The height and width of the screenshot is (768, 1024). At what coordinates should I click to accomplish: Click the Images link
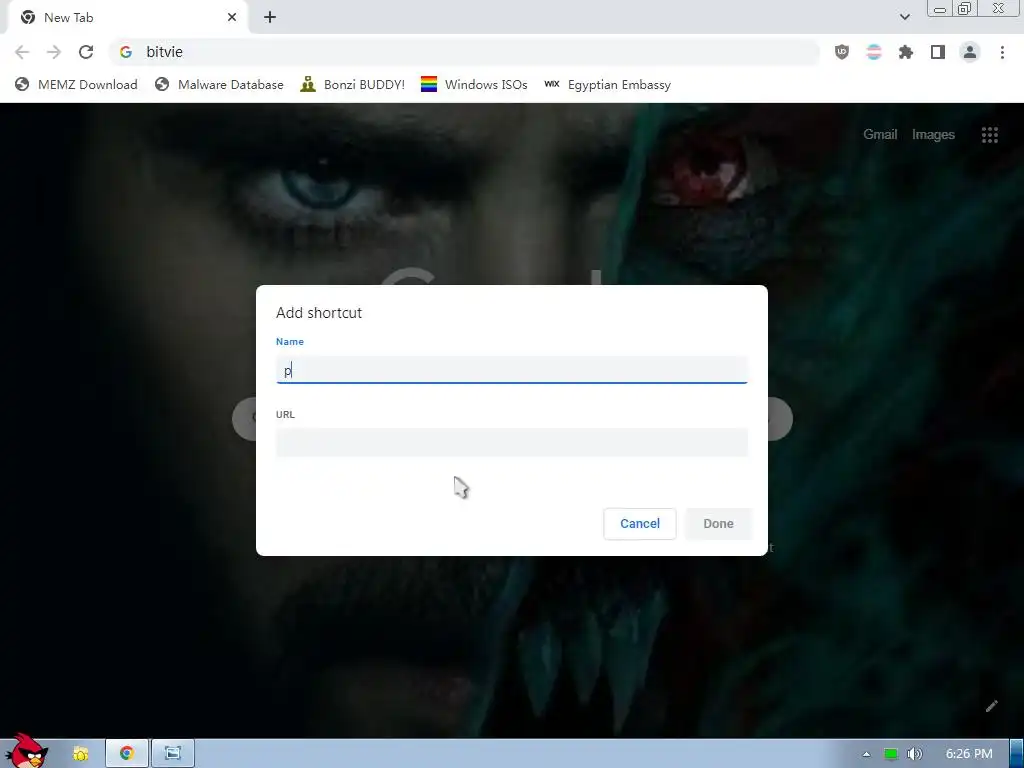pyautogui.click(x=933, y=135)
